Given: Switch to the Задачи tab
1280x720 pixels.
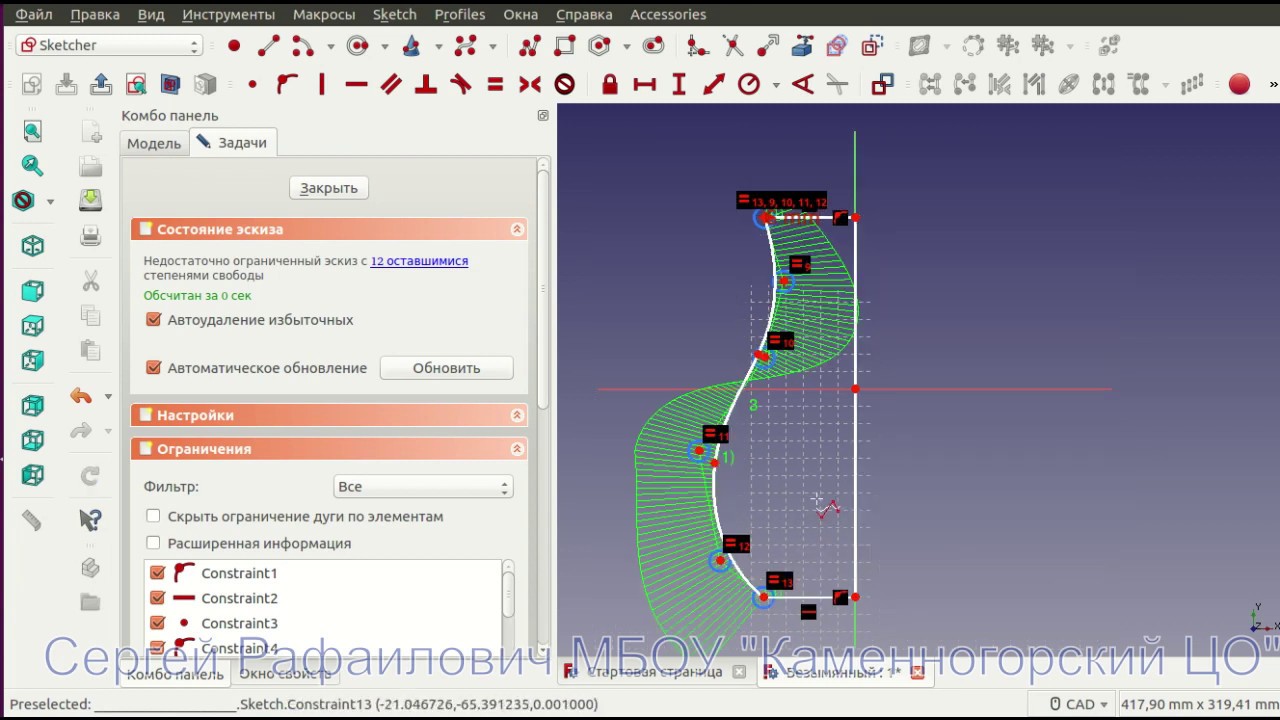Looking at the screenshot, I should click(232, 143).
